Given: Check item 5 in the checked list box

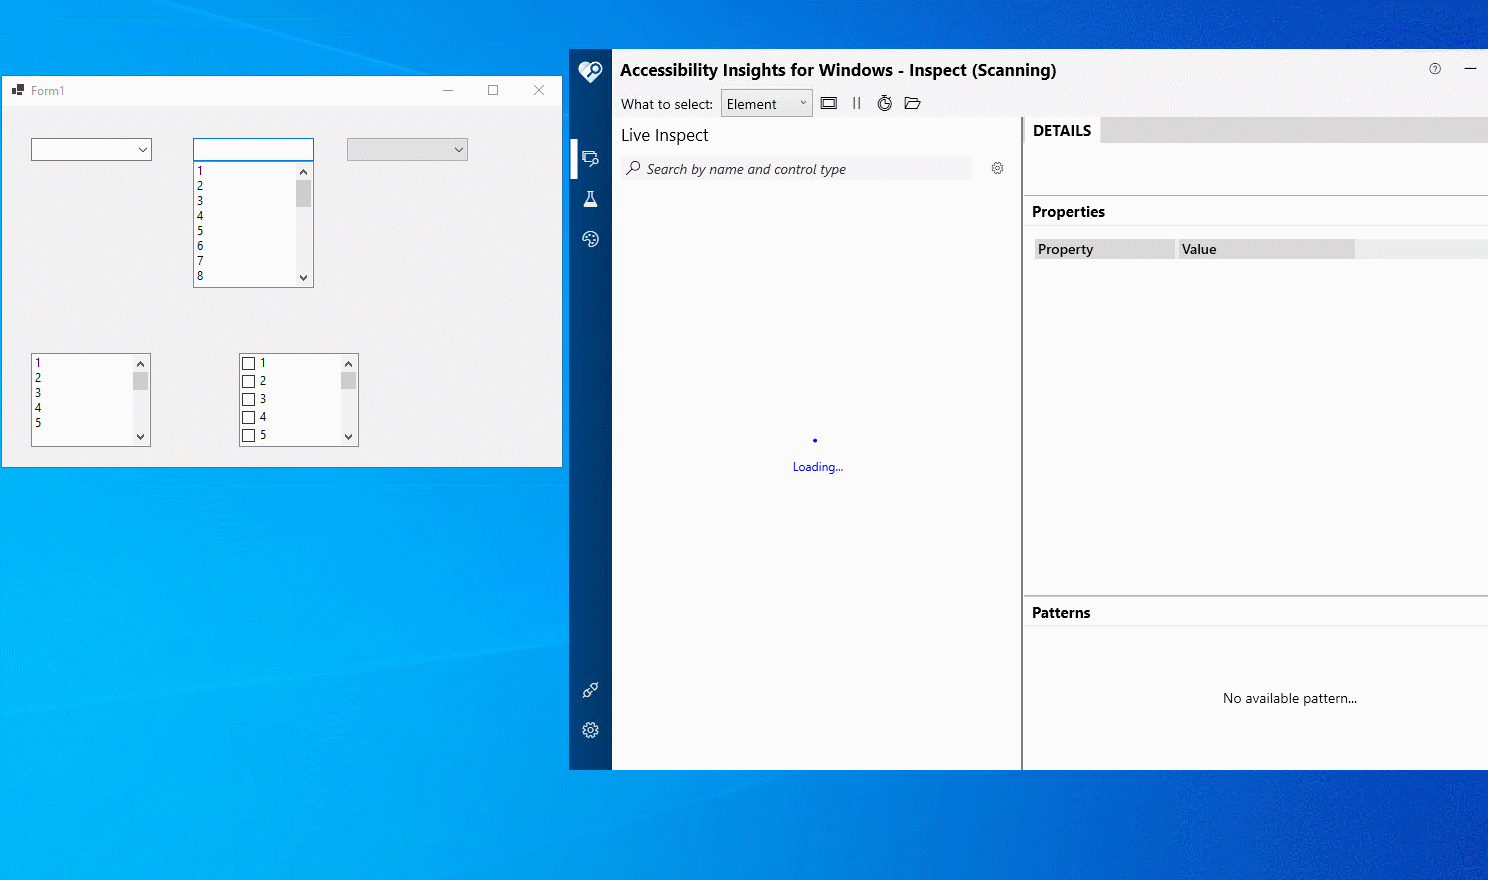Looking at the screenshot, I should tap(249, 435).
